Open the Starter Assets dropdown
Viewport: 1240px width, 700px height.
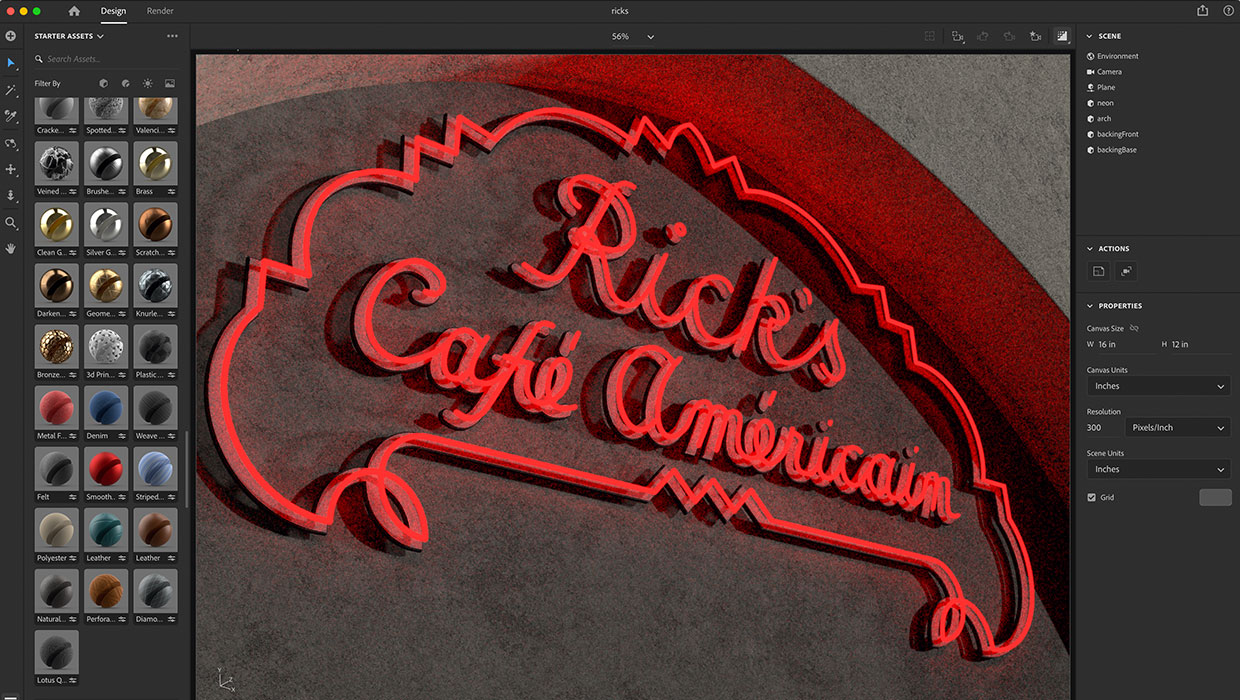pyautogui.click(x=69, y=36)
